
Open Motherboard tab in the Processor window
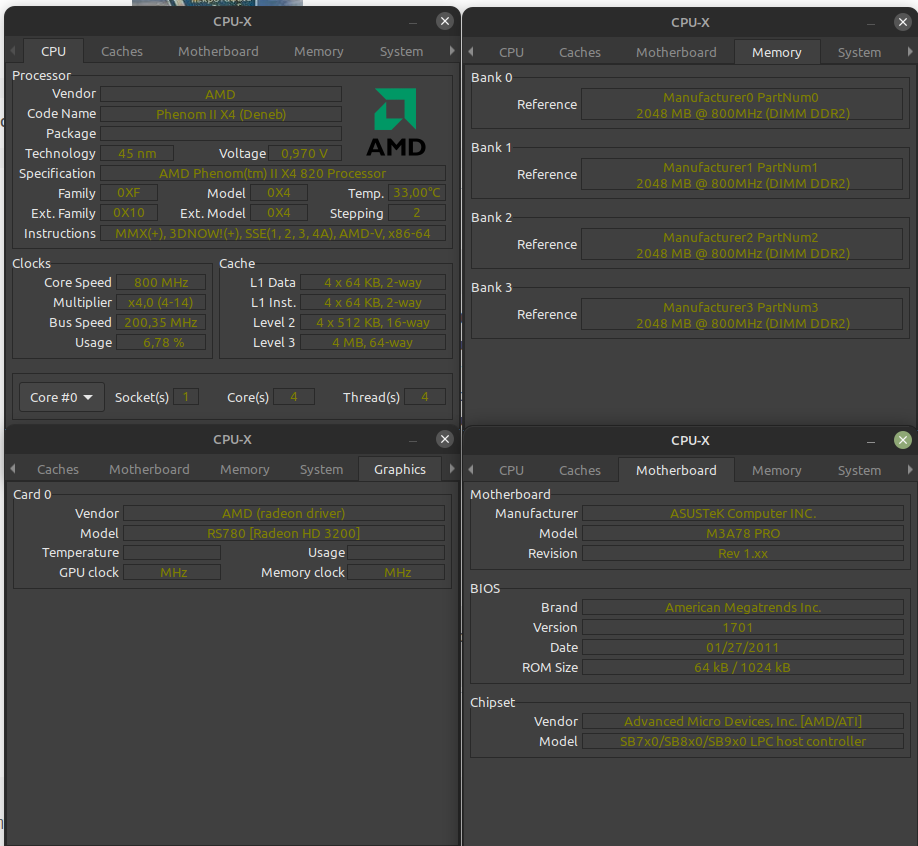[x=218, y=52]
